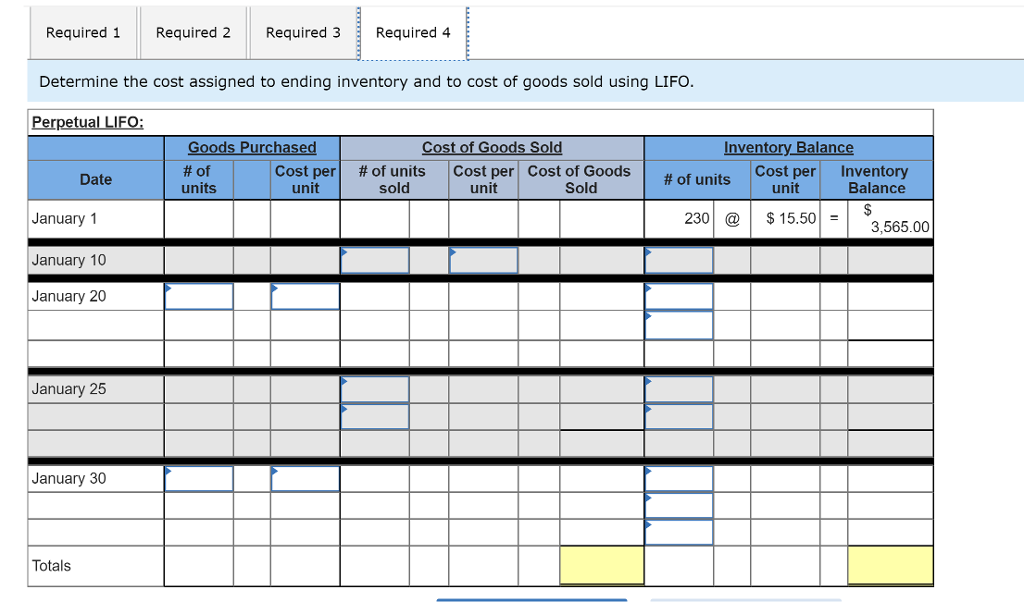Click the January 30 inventory units field
Screen dimensions: 1024x602
pyautogui.click(x=679, y=478)
